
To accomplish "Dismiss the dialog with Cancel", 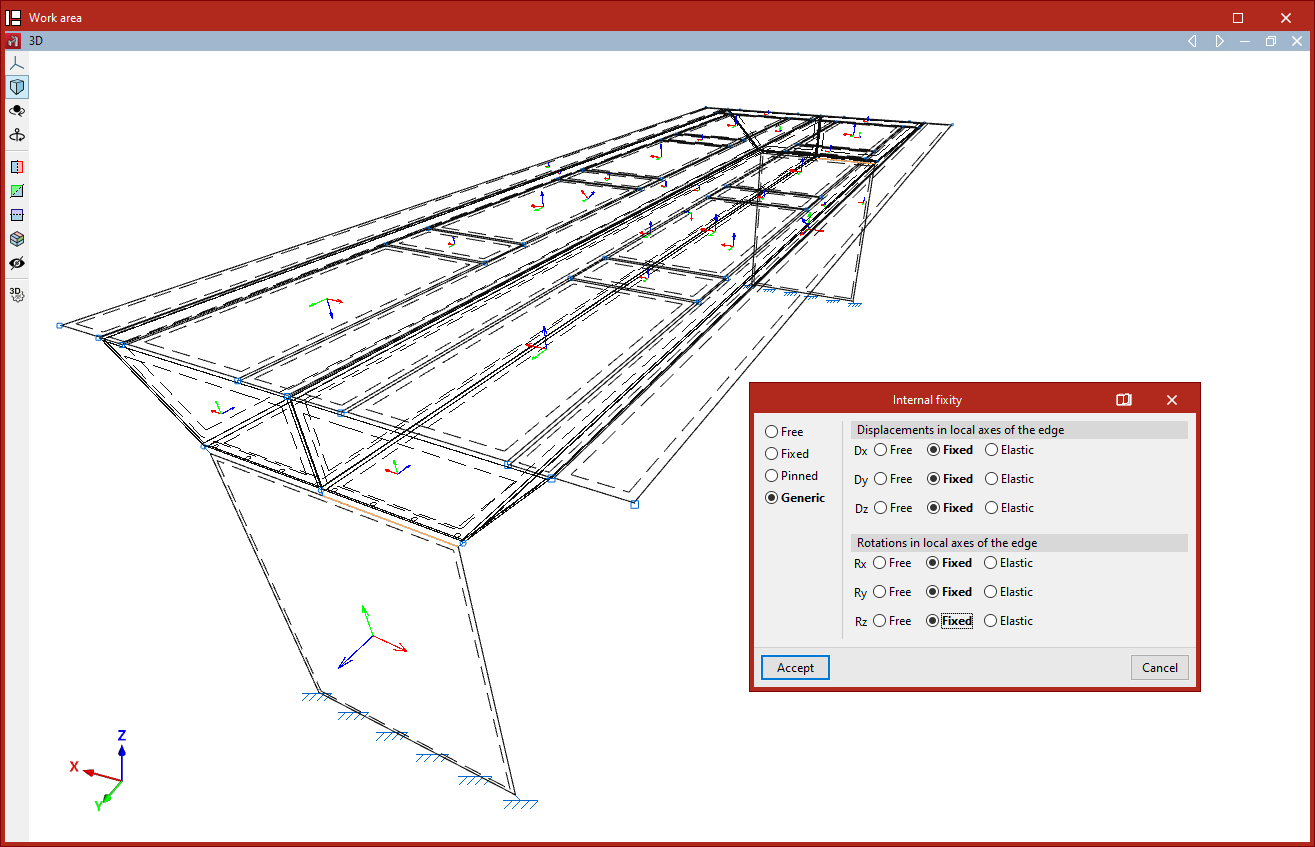I will tap(1160, 668).
